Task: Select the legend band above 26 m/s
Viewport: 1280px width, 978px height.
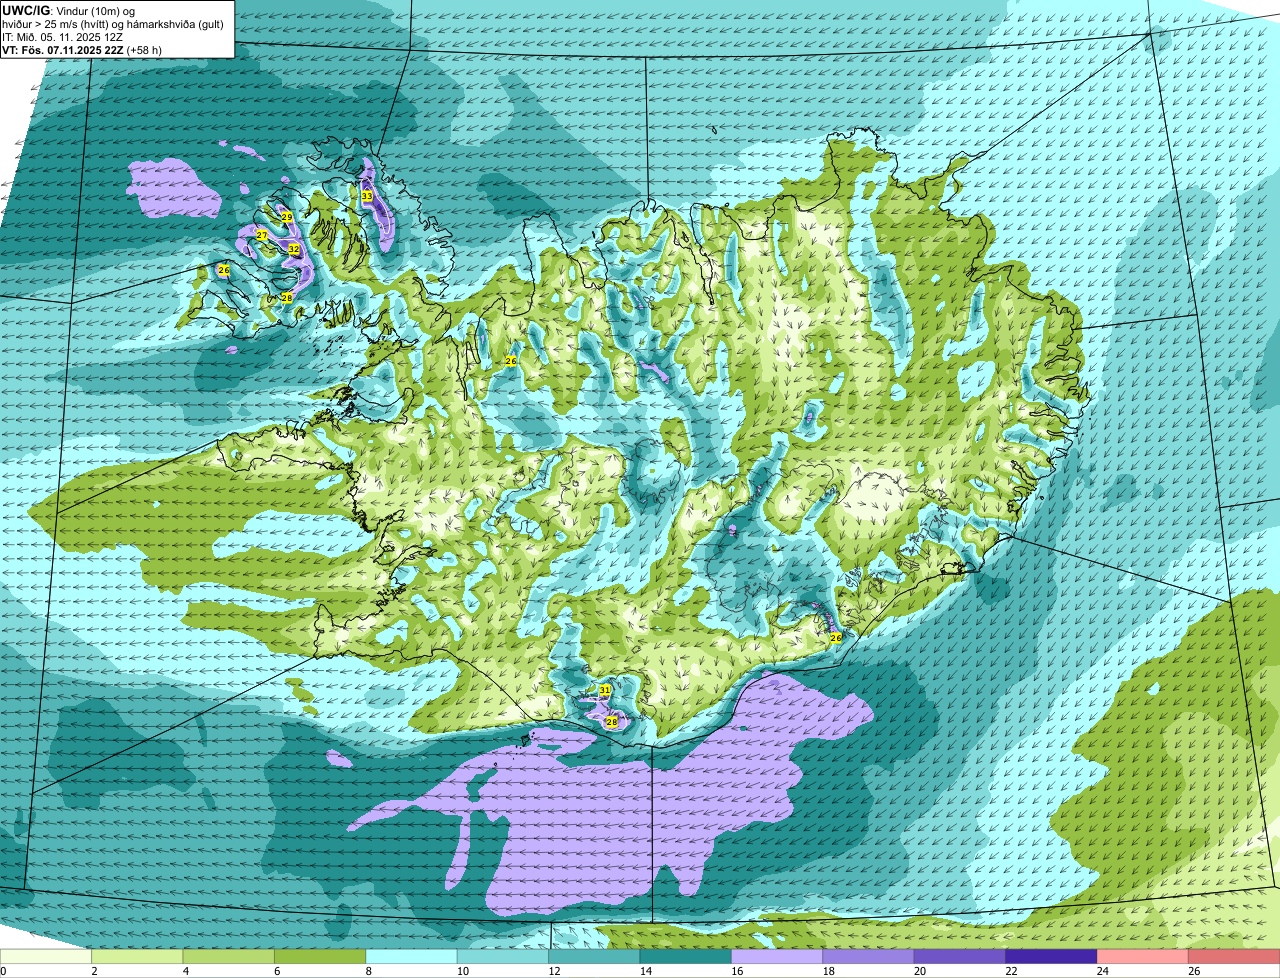Action: 1234,957
